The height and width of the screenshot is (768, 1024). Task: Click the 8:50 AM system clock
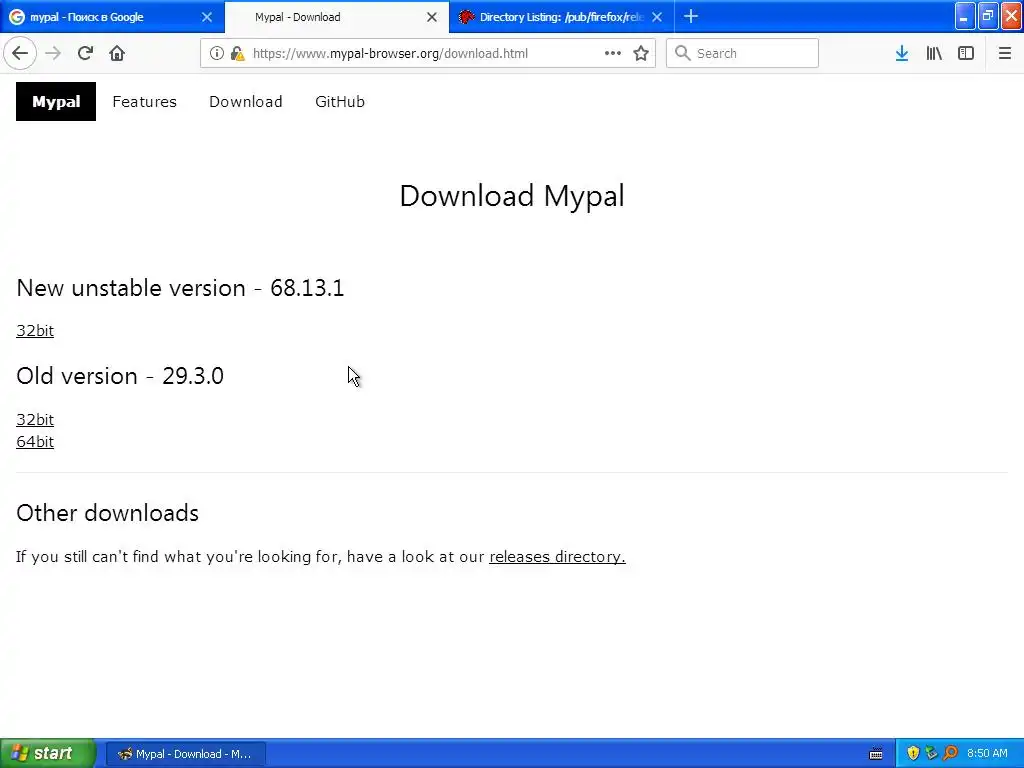(987, 754)
